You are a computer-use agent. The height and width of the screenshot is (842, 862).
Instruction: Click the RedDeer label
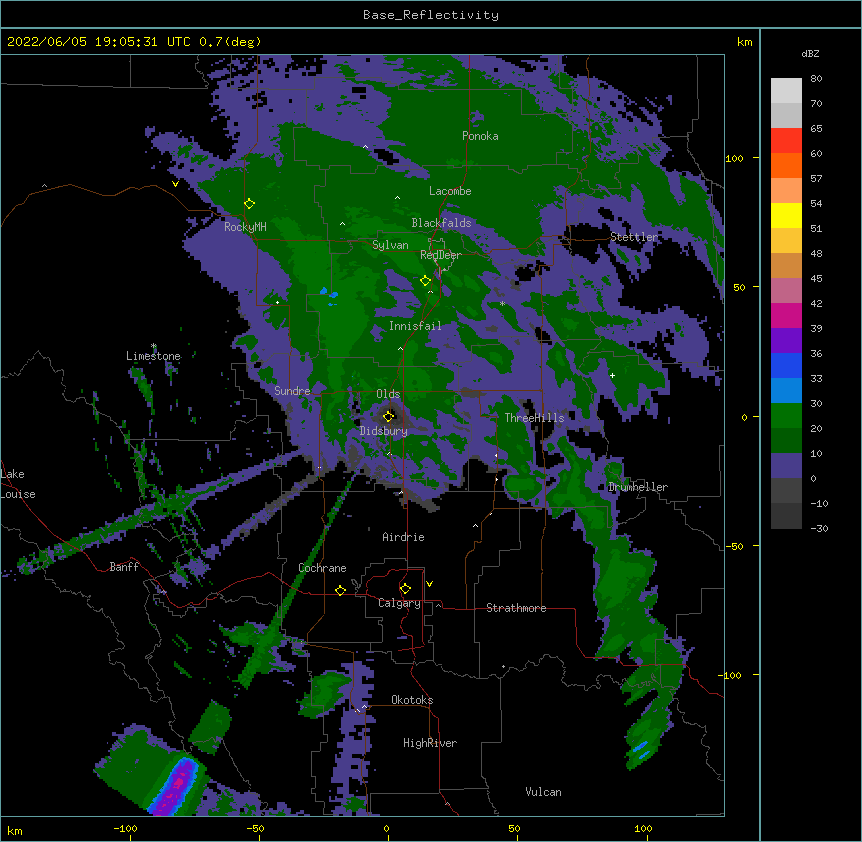click(x=441, y=255)
